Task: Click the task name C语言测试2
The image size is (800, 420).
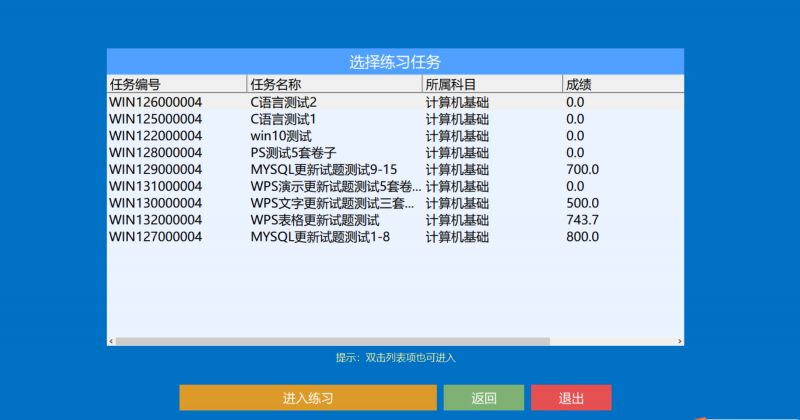Action: coord(283,102)
